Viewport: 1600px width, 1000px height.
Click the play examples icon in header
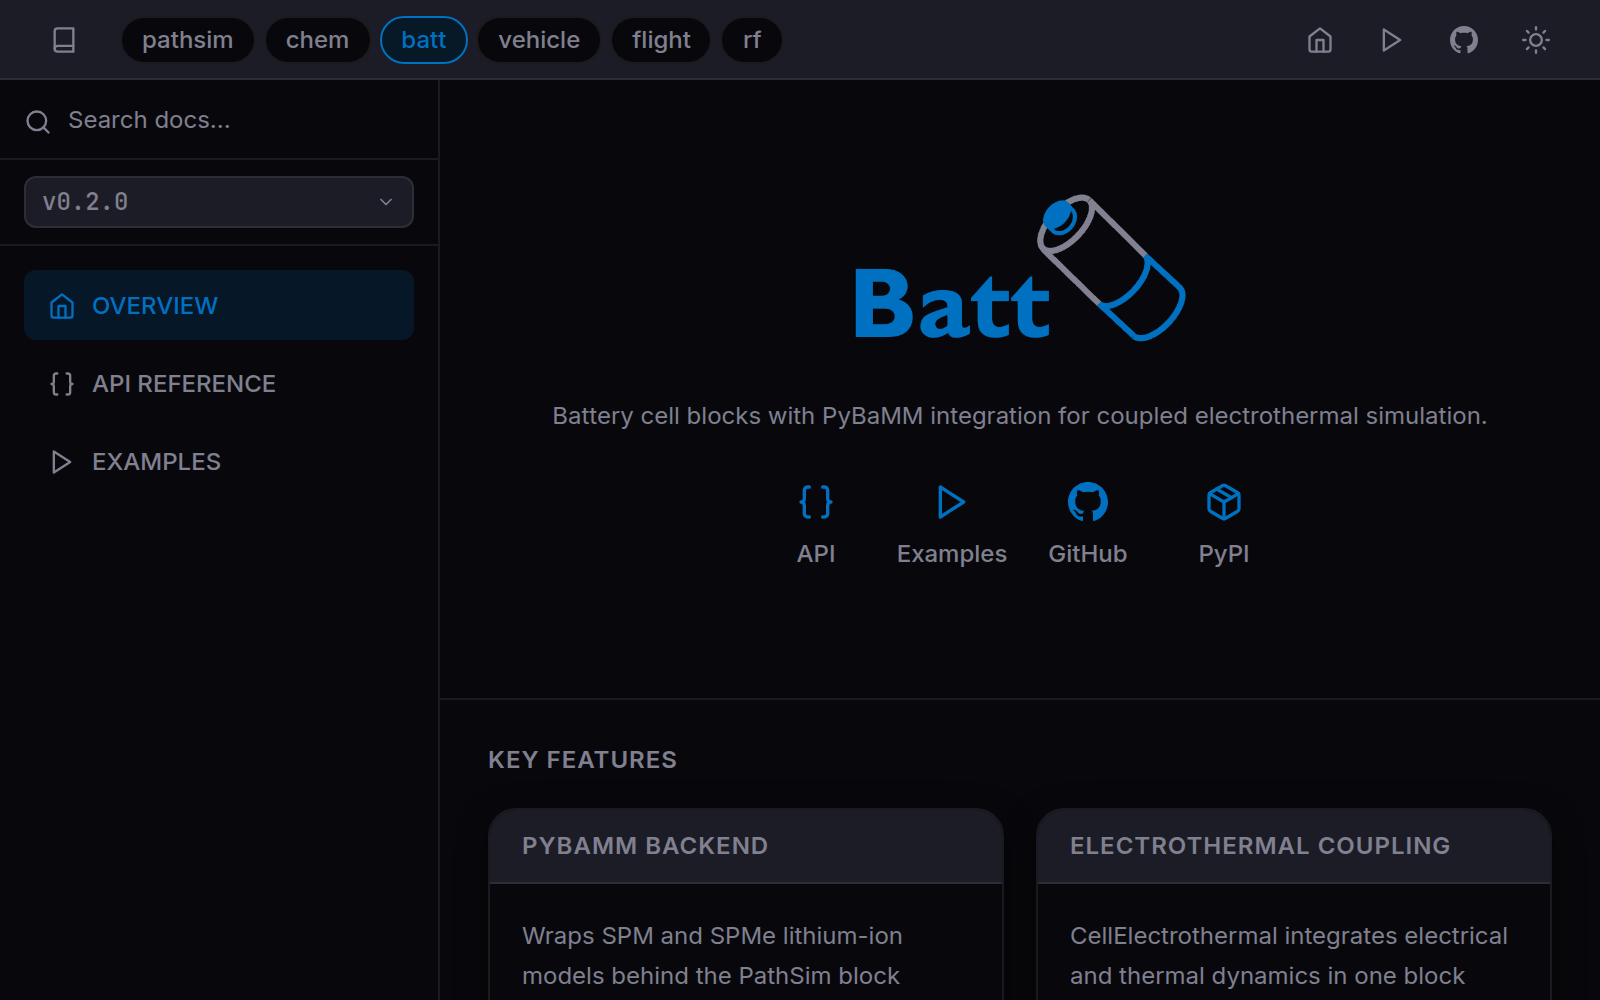point(1391,40)
